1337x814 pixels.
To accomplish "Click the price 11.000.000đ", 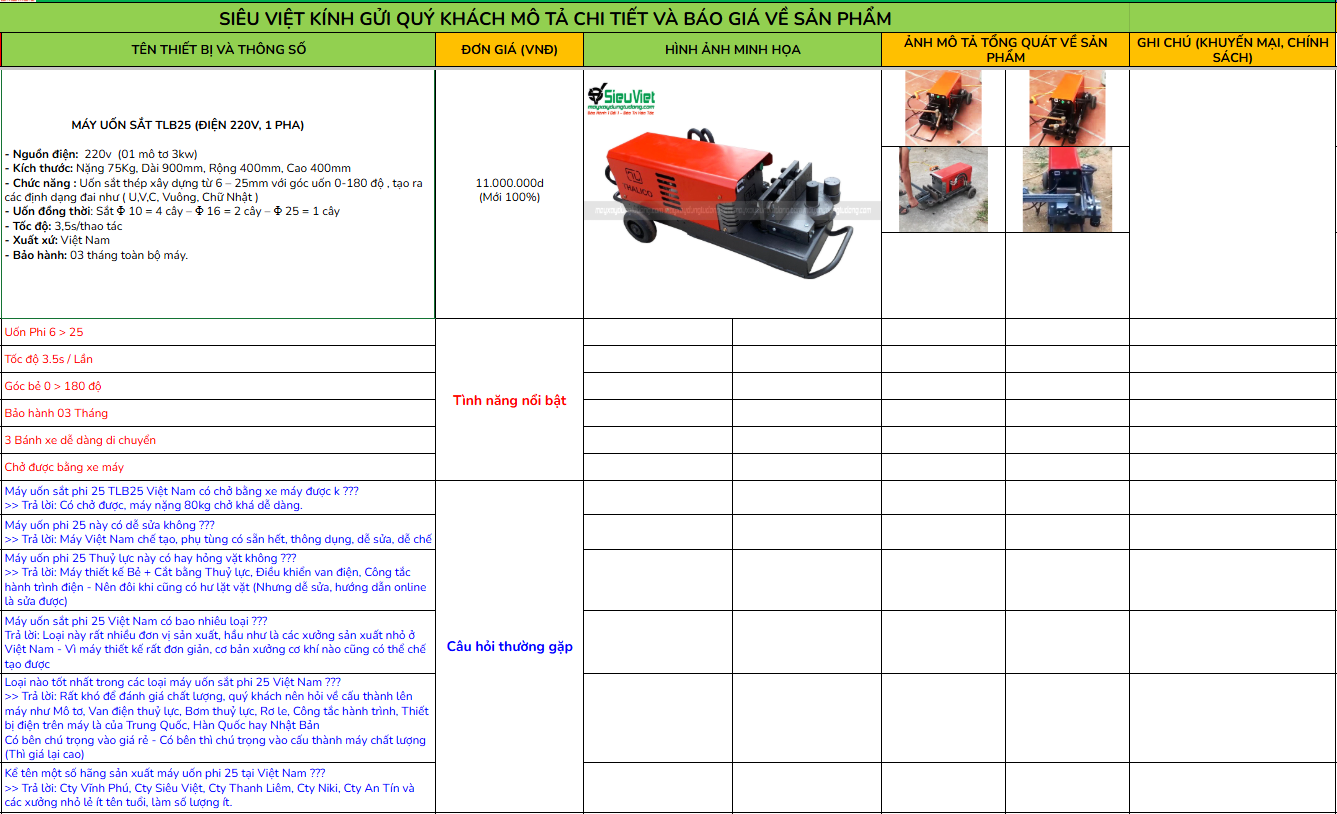I will pyautogui.click(x=509, y=183).
